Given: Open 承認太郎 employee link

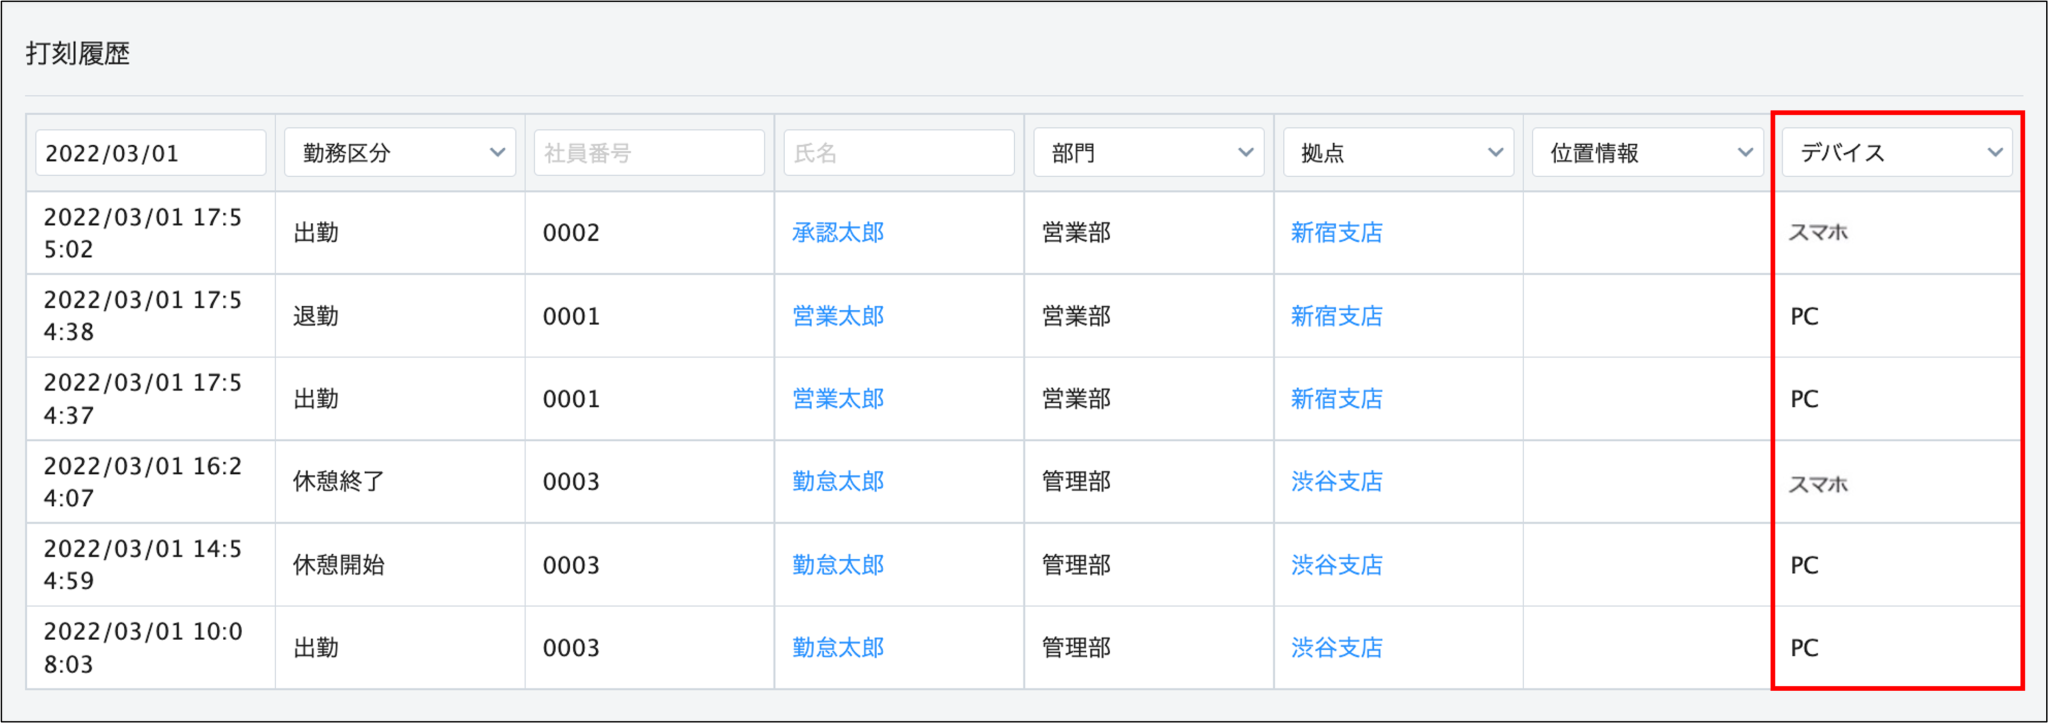Looking at the screenshot, I should 838,233.
